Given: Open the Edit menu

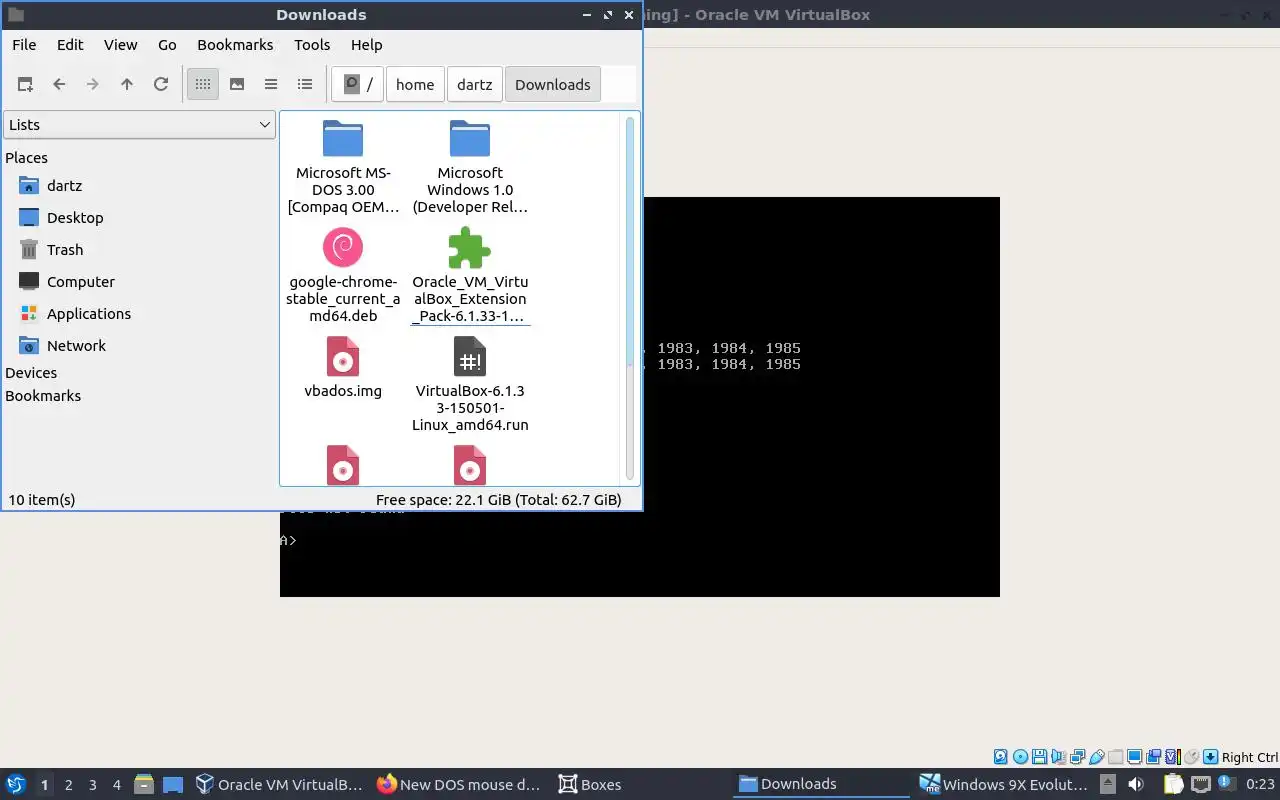Looking at the screenshot, I should pos(70,45).
